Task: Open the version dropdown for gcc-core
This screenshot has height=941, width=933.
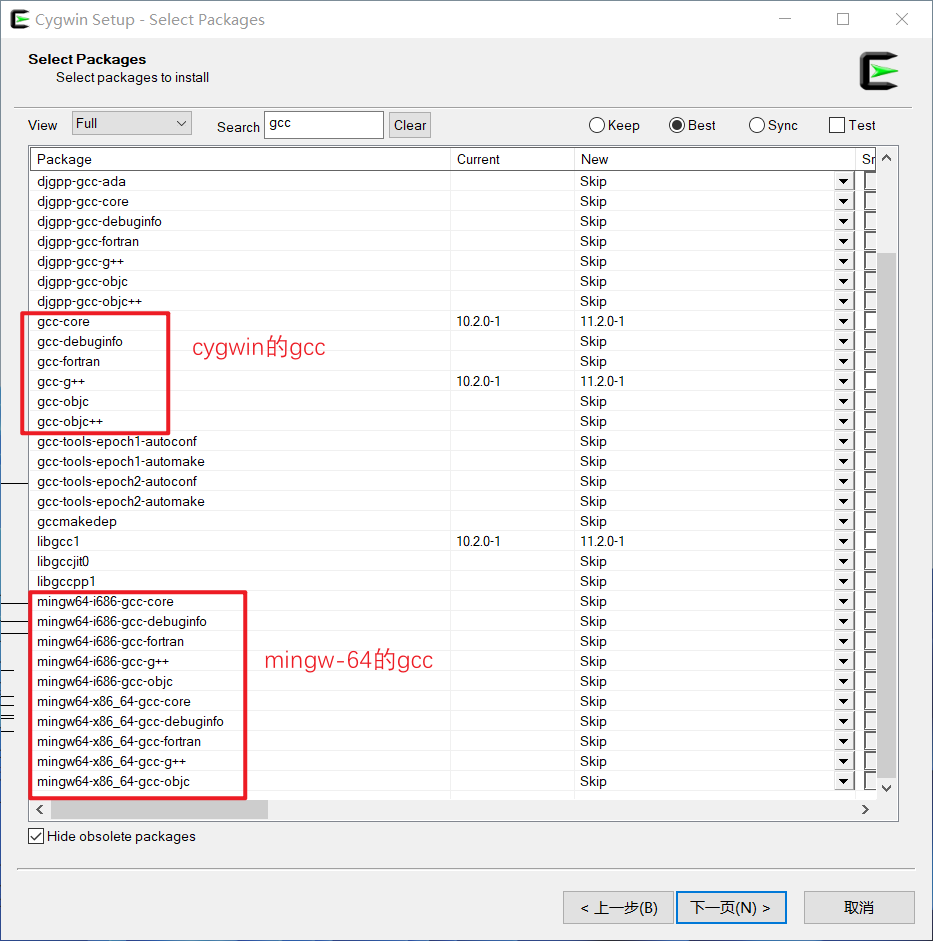Action: coord(843,321)
